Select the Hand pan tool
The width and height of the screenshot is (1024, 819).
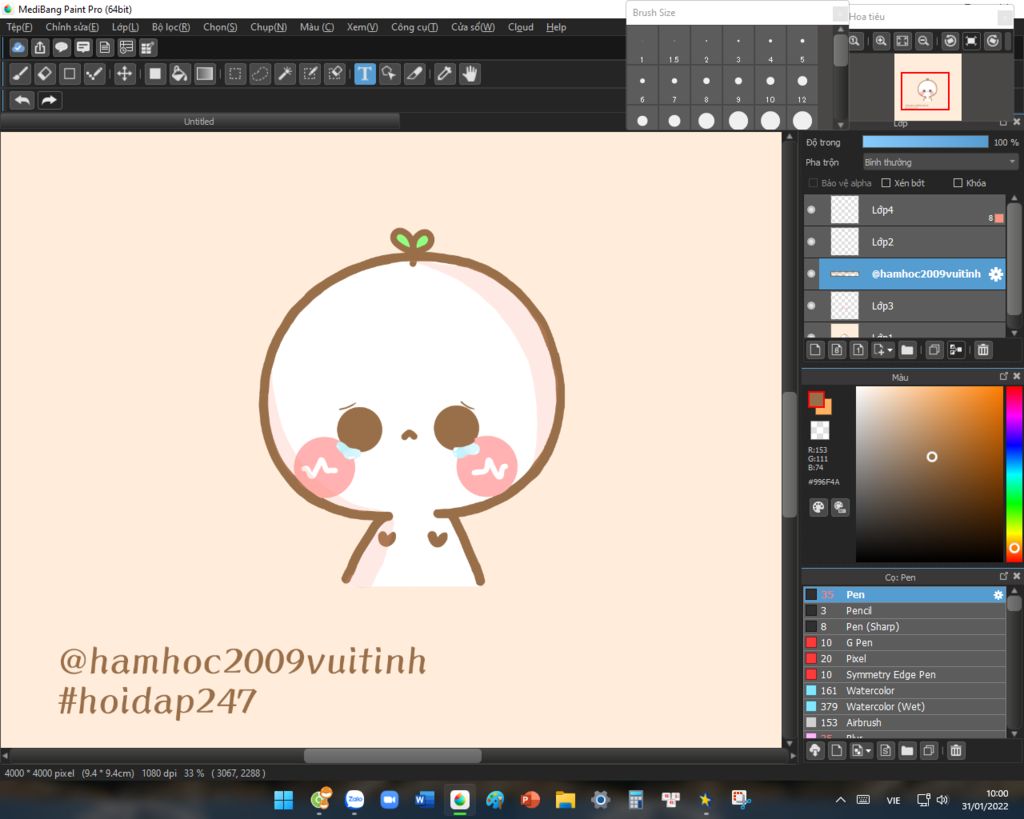[x=470, y=74]
